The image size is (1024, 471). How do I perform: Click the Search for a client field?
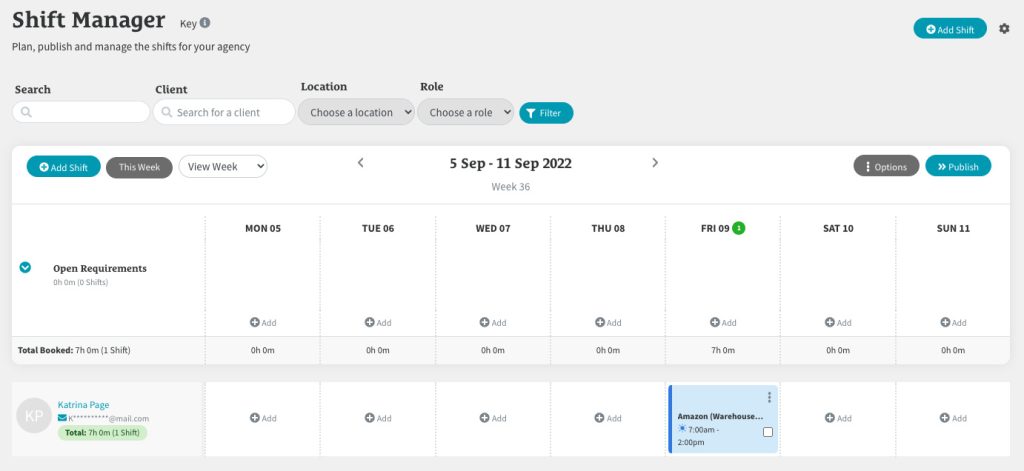coord(224,112)
